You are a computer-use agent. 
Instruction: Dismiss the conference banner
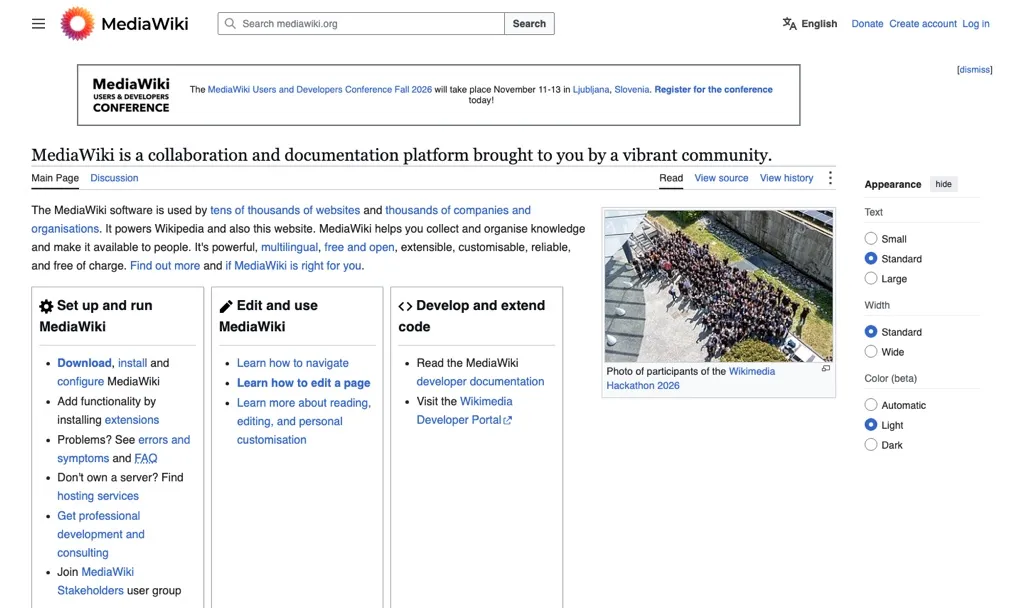pyautogui.click(x=974, y=70)
